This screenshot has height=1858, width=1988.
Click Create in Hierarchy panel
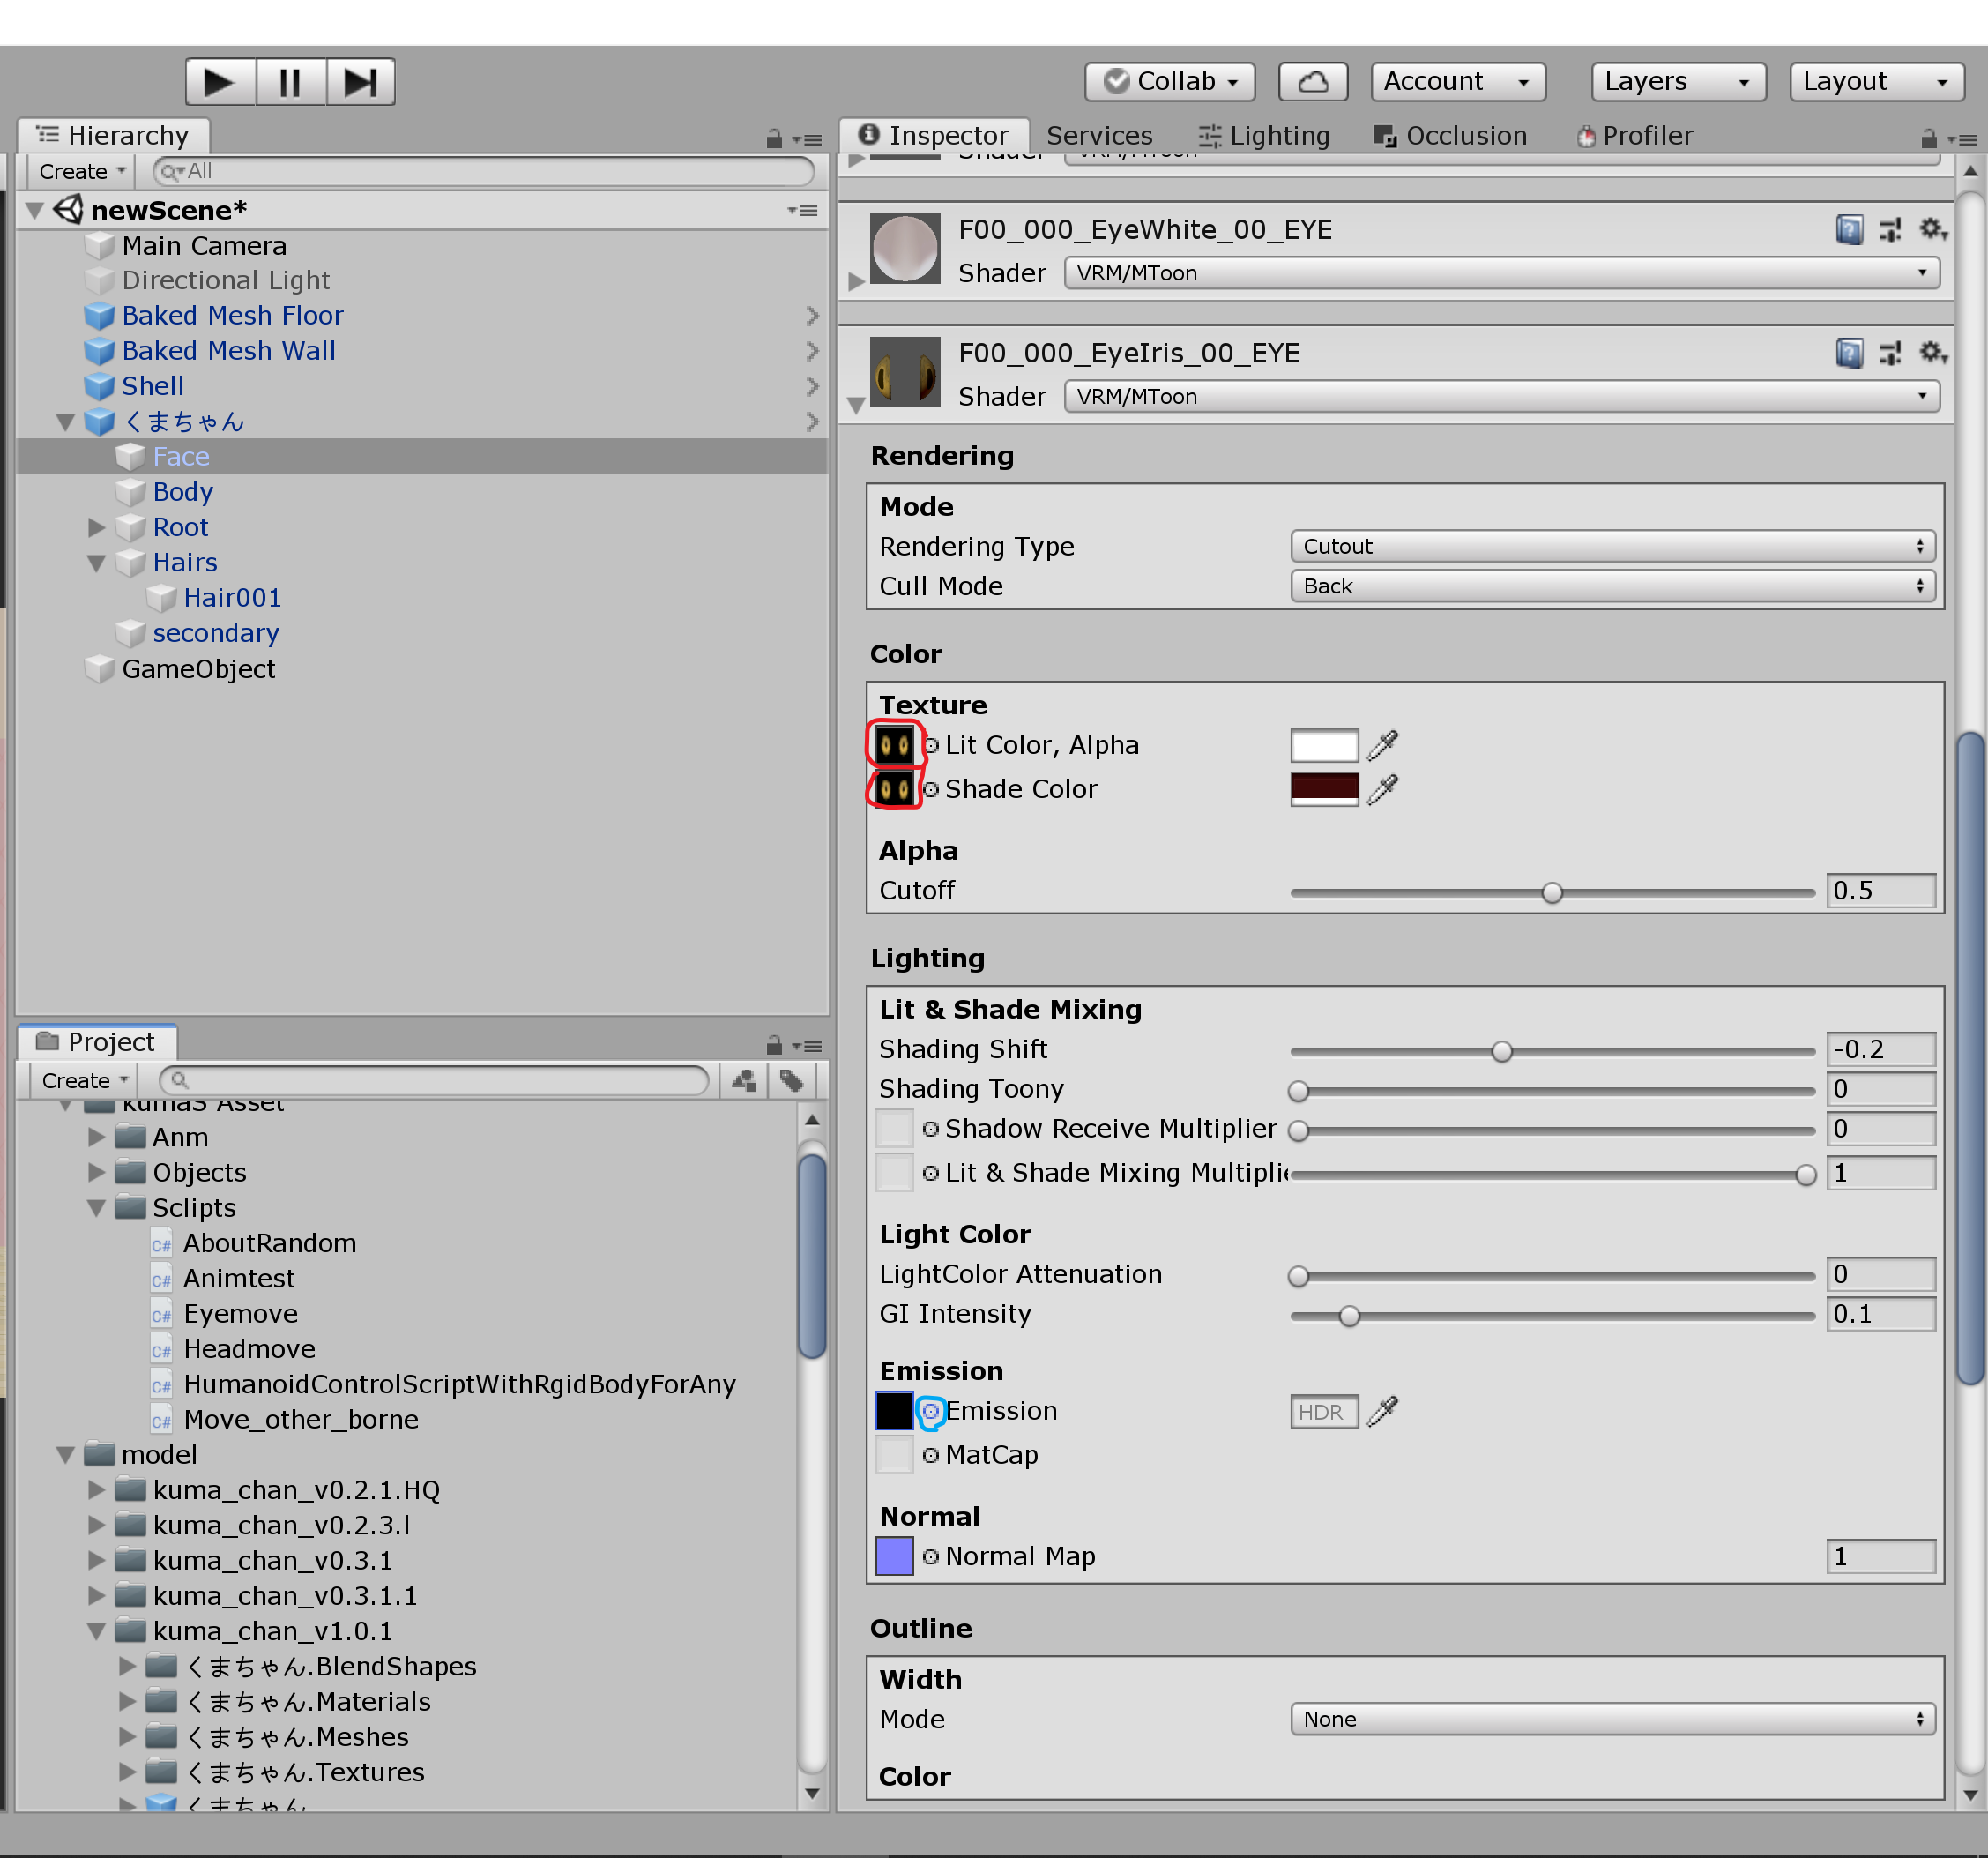point(82,171)
